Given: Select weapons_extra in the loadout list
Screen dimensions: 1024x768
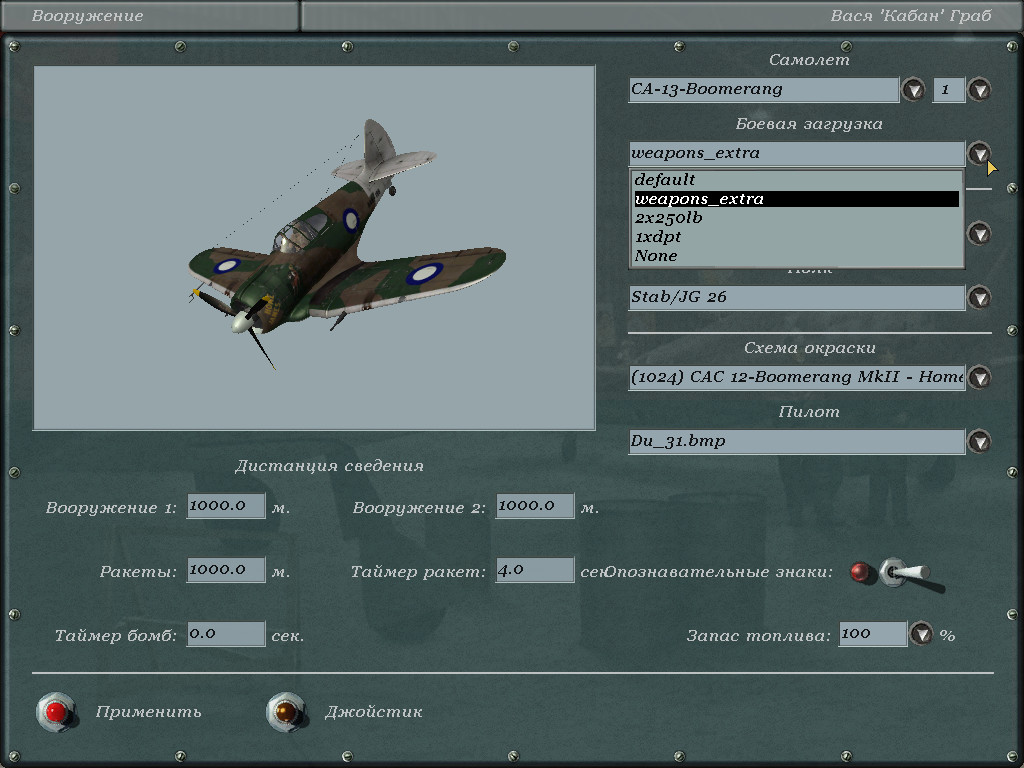Looking at the screenshot, I should tap(797, 199).
